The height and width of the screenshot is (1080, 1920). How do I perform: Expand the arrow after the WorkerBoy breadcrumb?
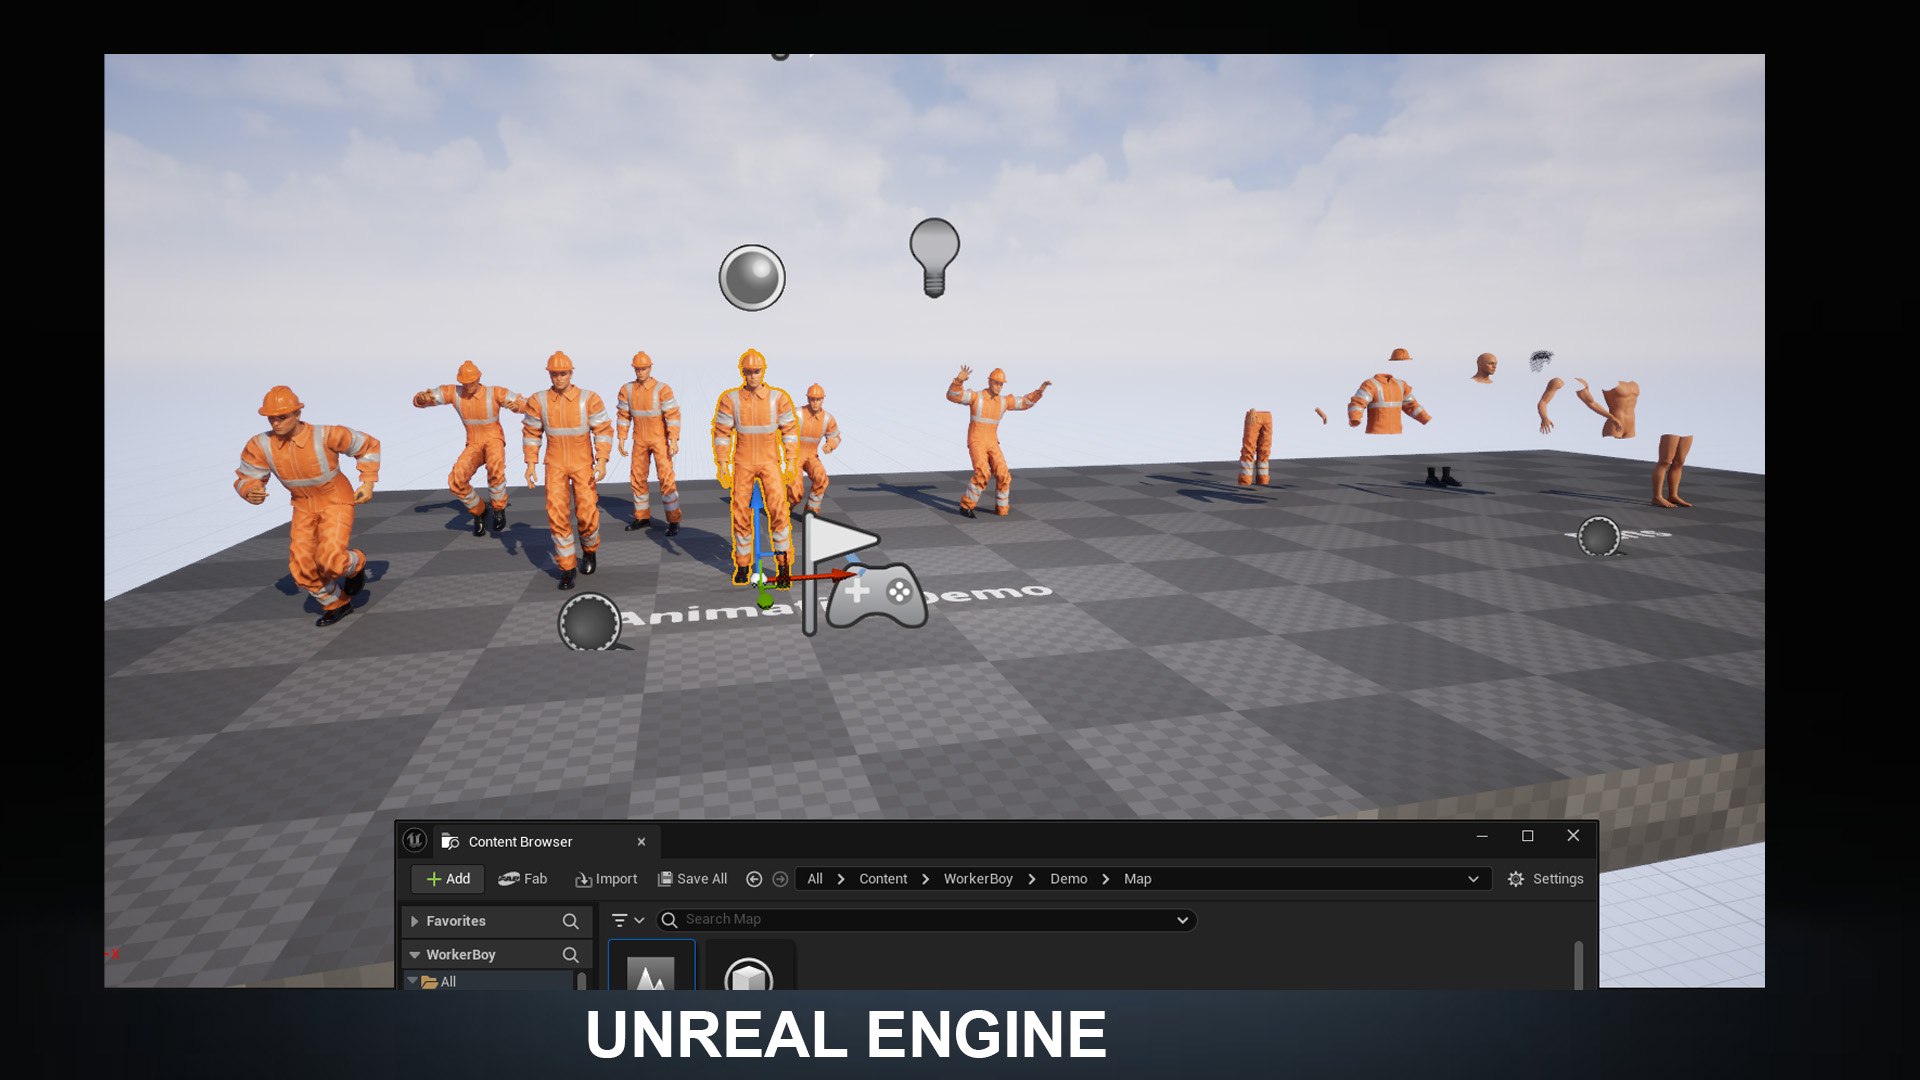click(1031, 879)
